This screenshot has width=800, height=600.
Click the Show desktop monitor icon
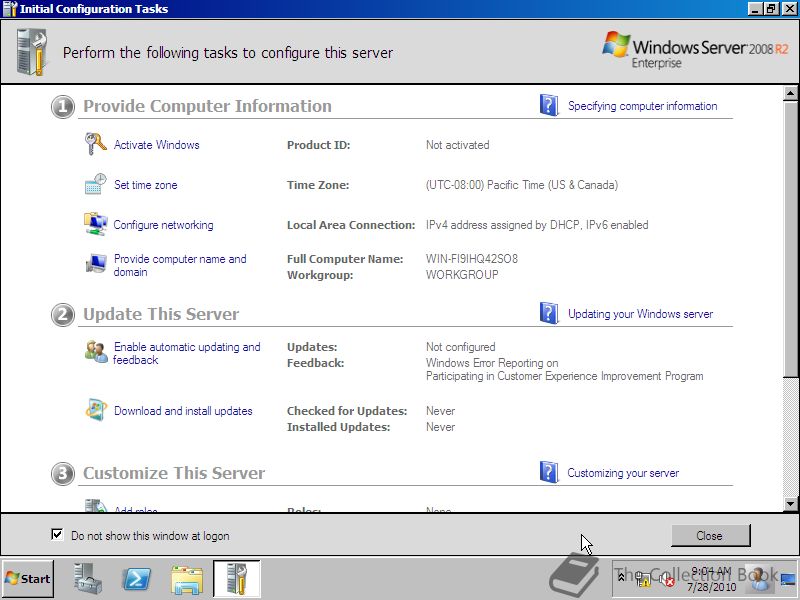(x=788, y=579)
